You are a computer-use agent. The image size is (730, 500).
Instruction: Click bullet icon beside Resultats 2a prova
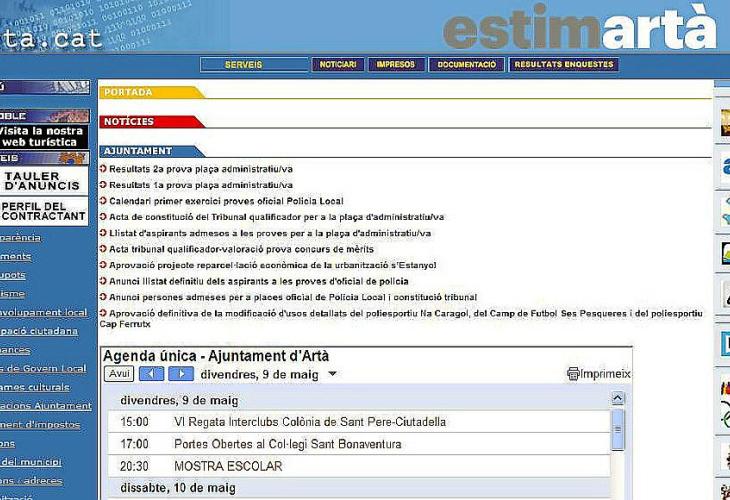[x=103, y=169]
